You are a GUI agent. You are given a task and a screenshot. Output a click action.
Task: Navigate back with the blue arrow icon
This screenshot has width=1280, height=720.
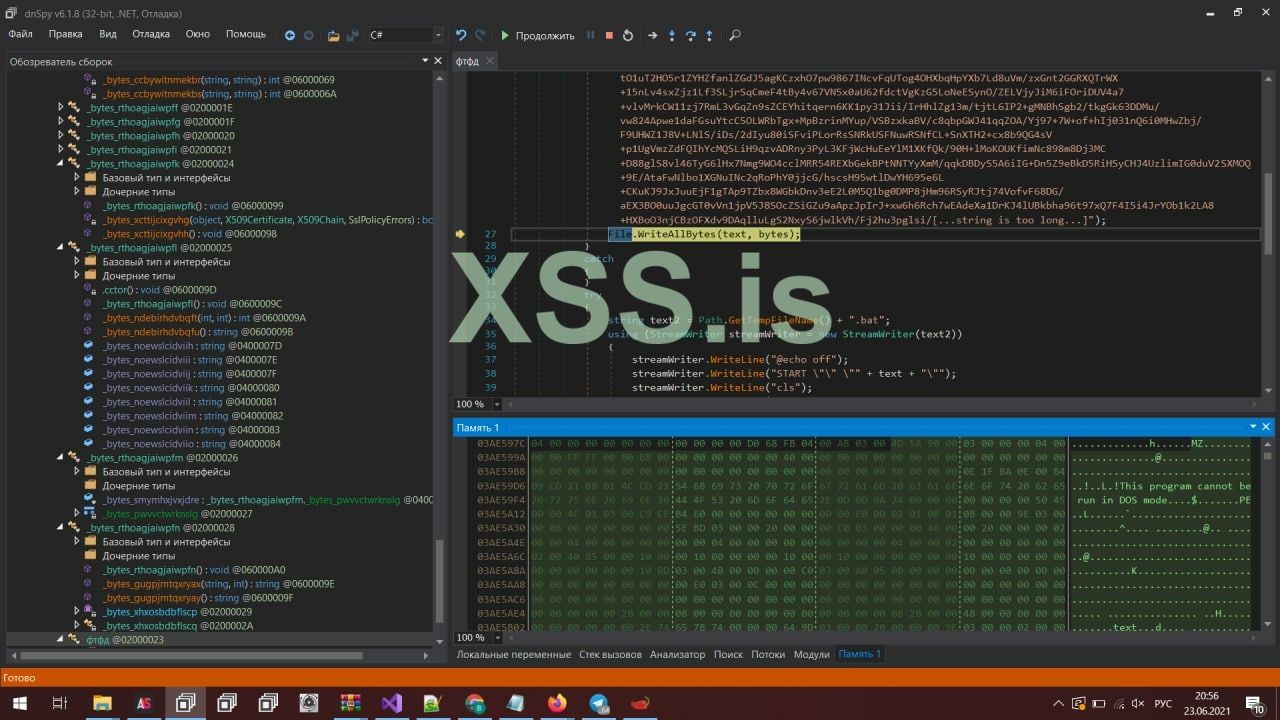point(290,35)
